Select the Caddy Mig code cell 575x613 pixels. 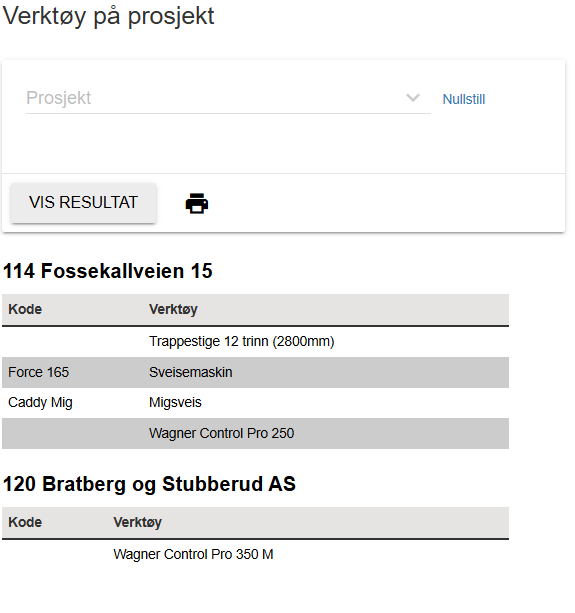(x=40, y=402)
